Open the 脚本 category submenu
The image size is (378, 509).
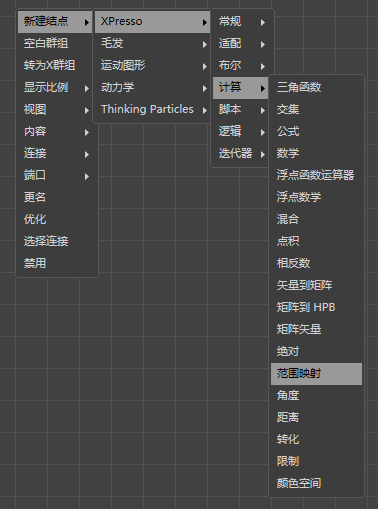point(241,109)
